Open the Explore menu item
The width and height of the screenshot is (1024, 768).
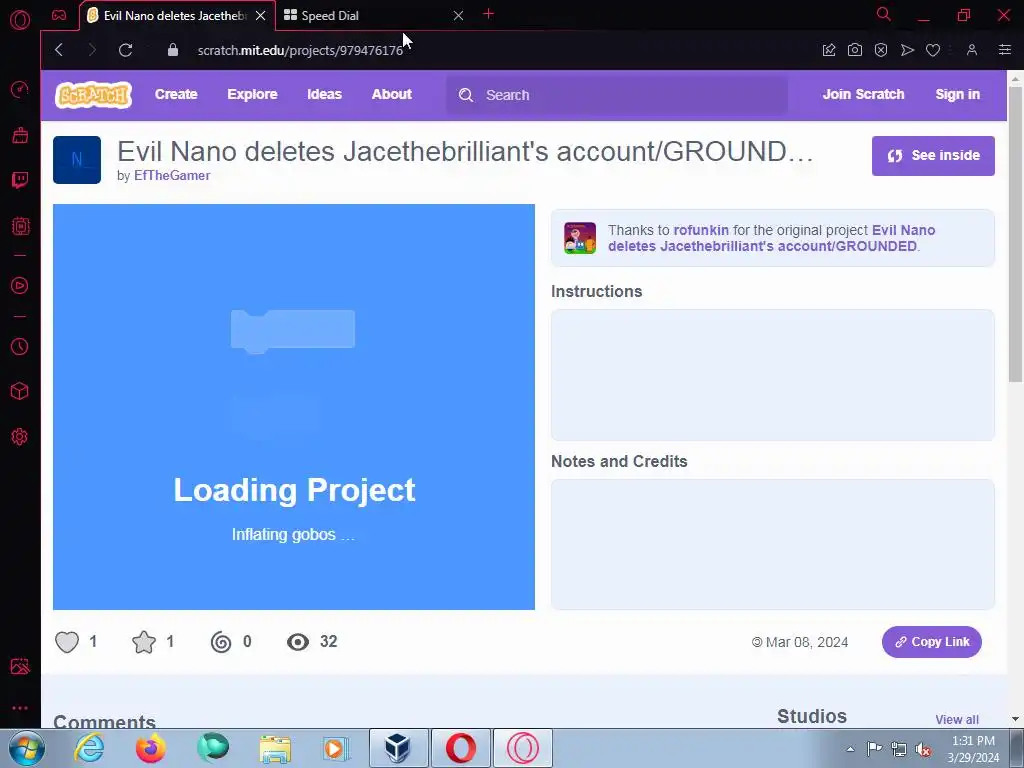tap(252, 94)
